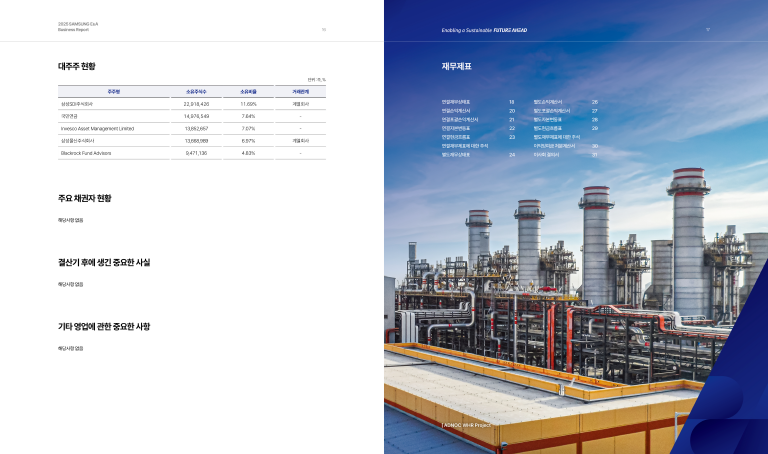Go to 연결손익계산서 on page 20

coord(456,111)
